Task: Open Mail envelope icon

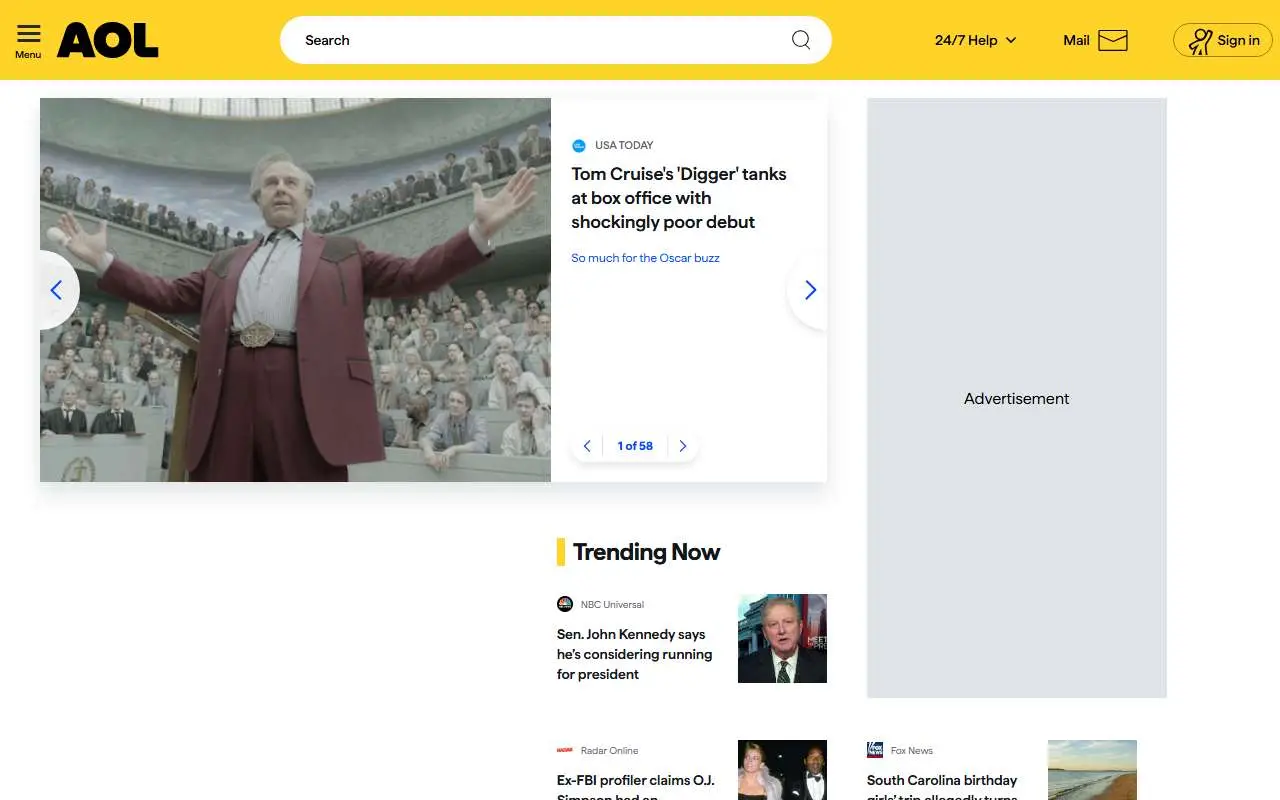Action: click(x=1113, y=40)
